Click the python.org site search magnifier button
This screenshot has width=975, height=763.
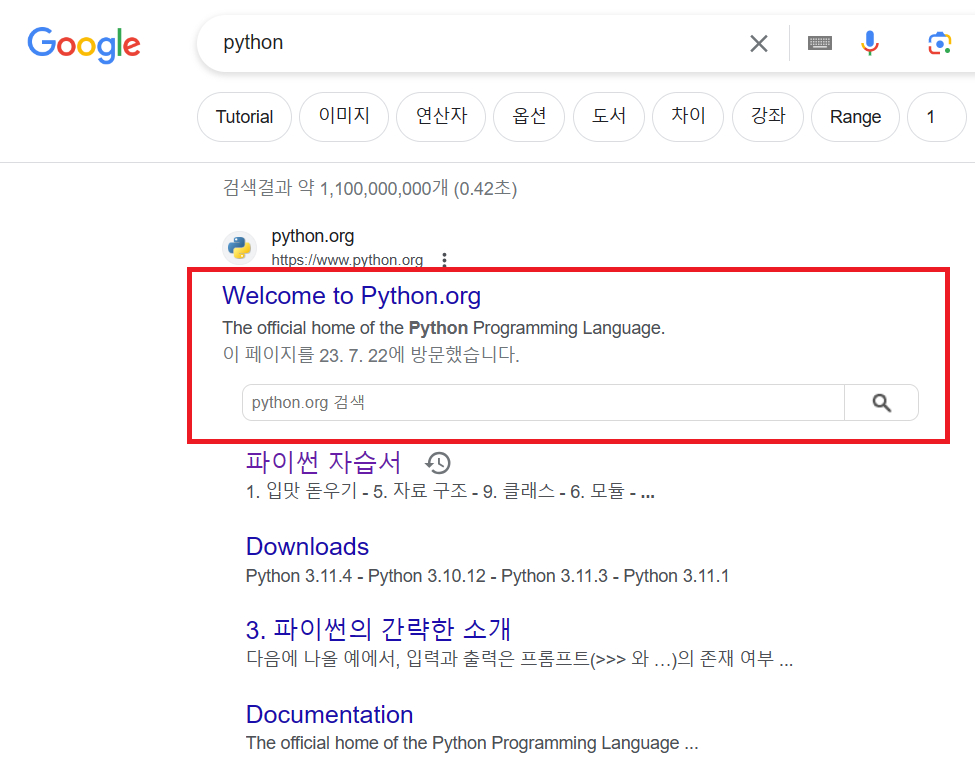tap(881, 403)
